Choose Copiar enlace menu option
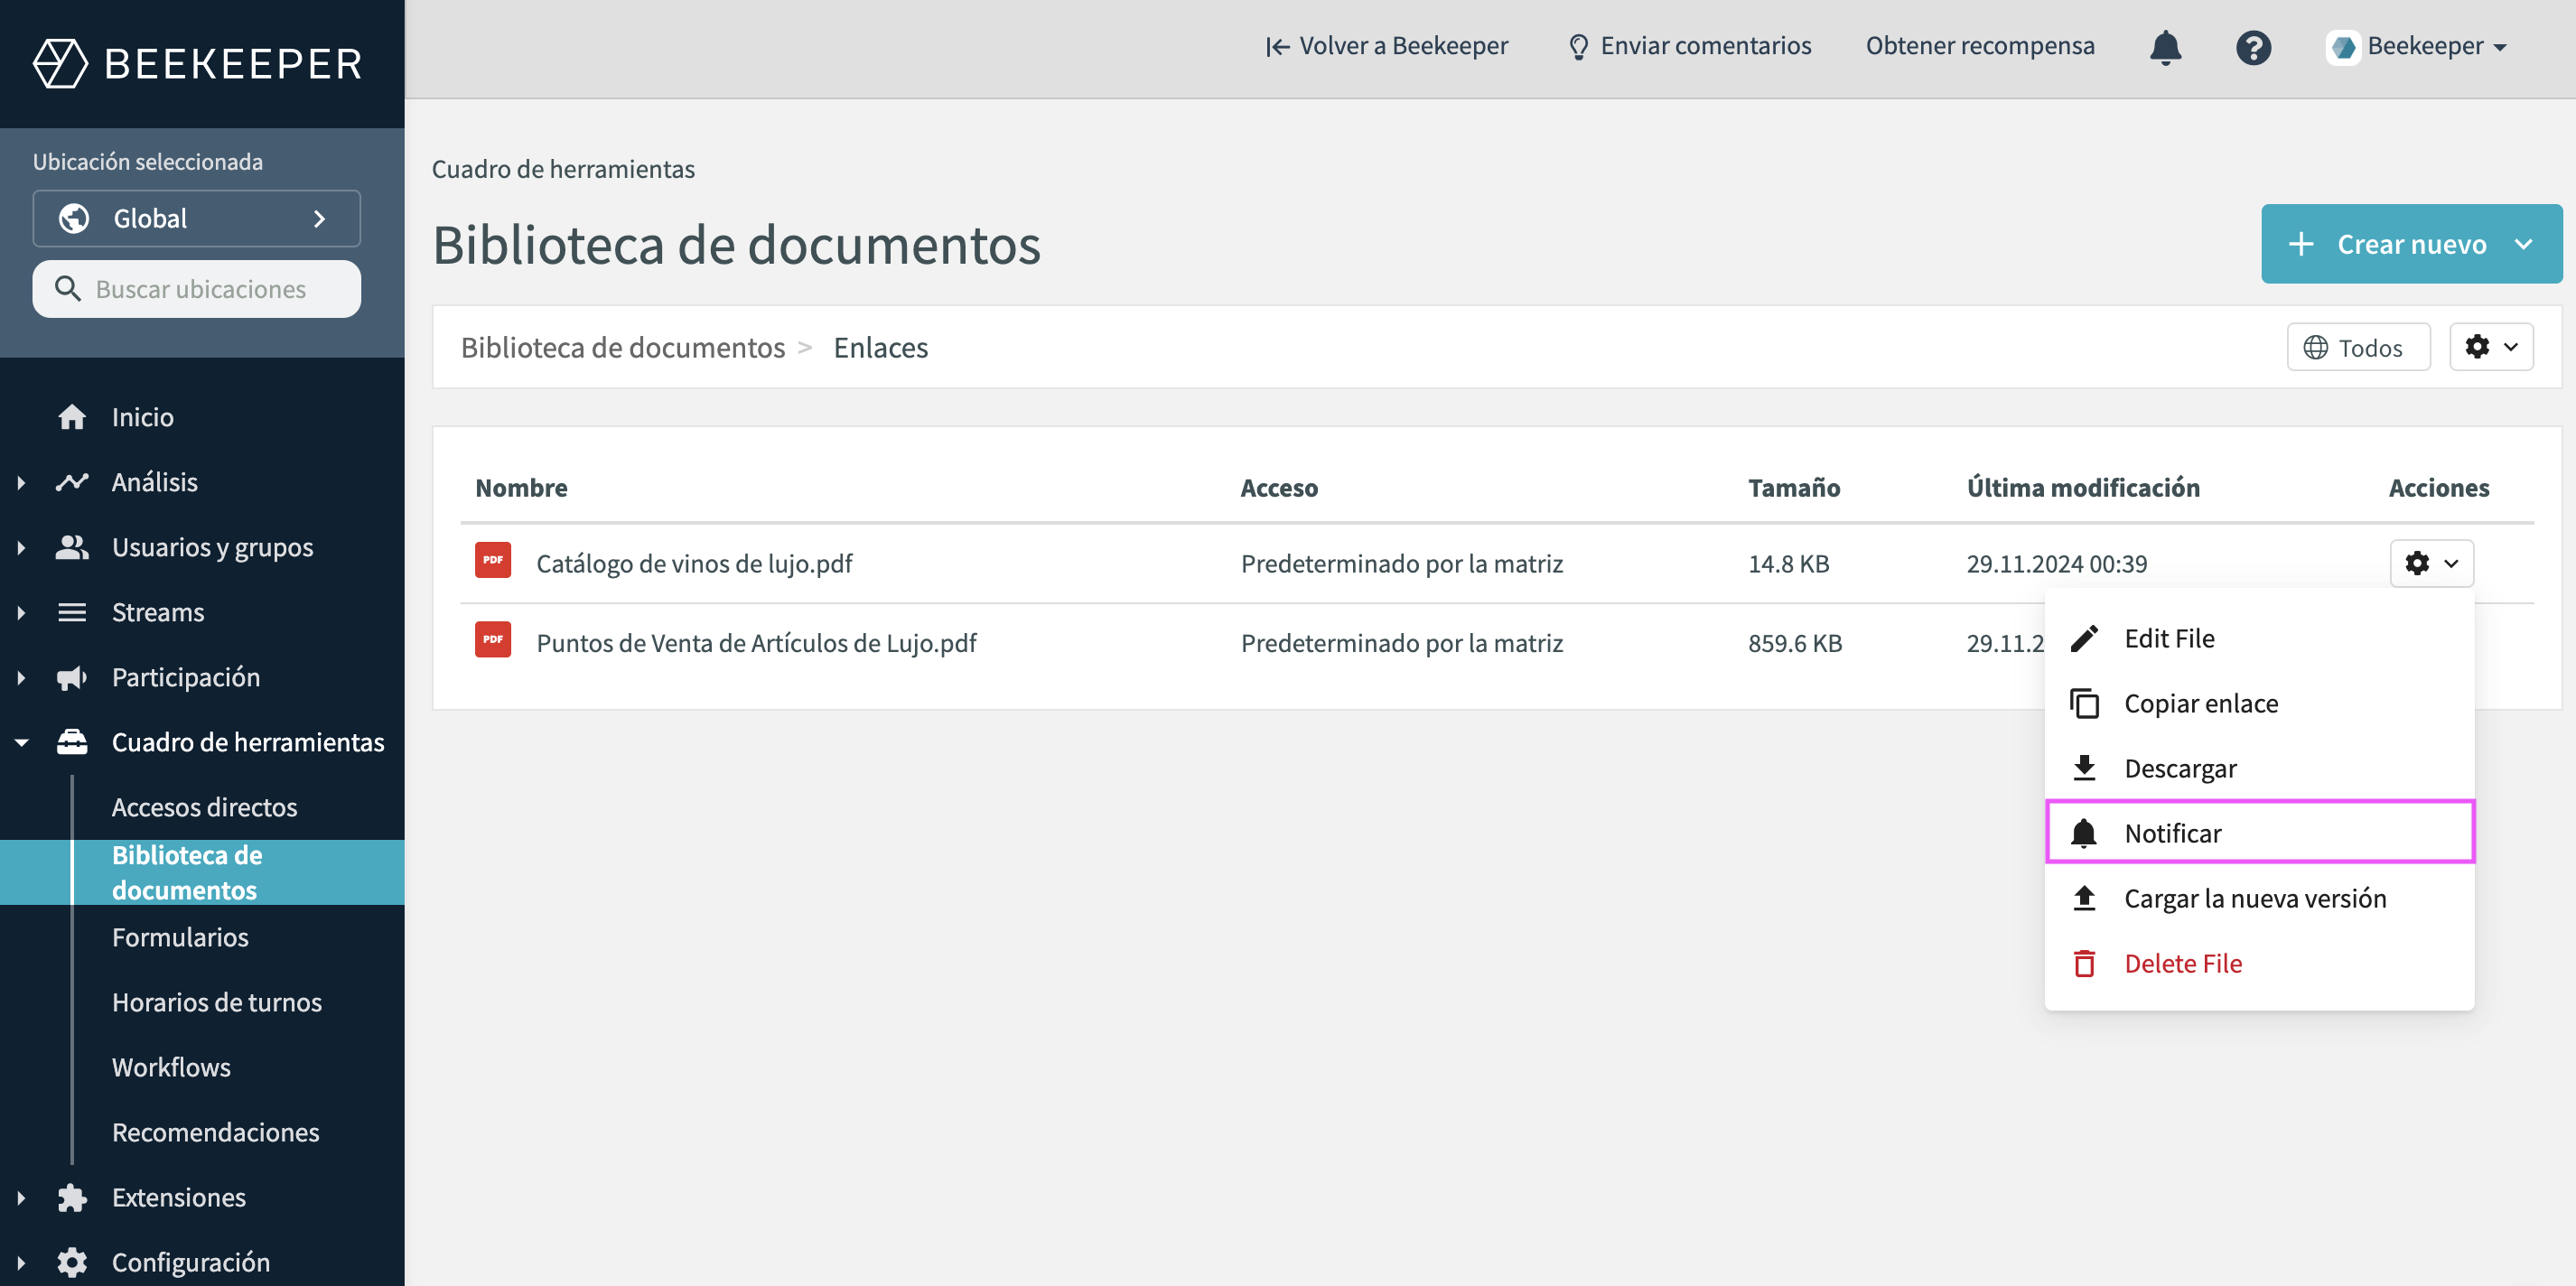 coord(2259,703)
